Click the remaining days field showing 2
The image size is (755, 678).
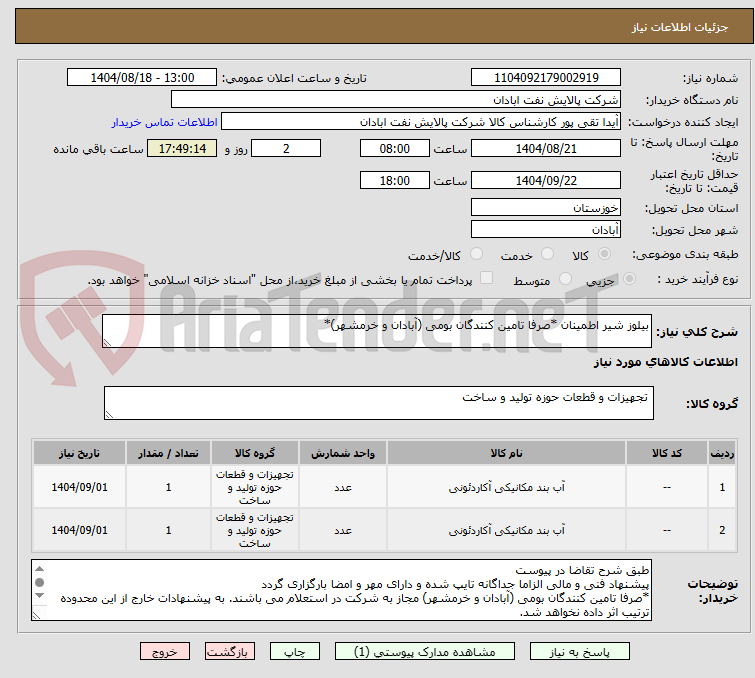coord(286,148)
